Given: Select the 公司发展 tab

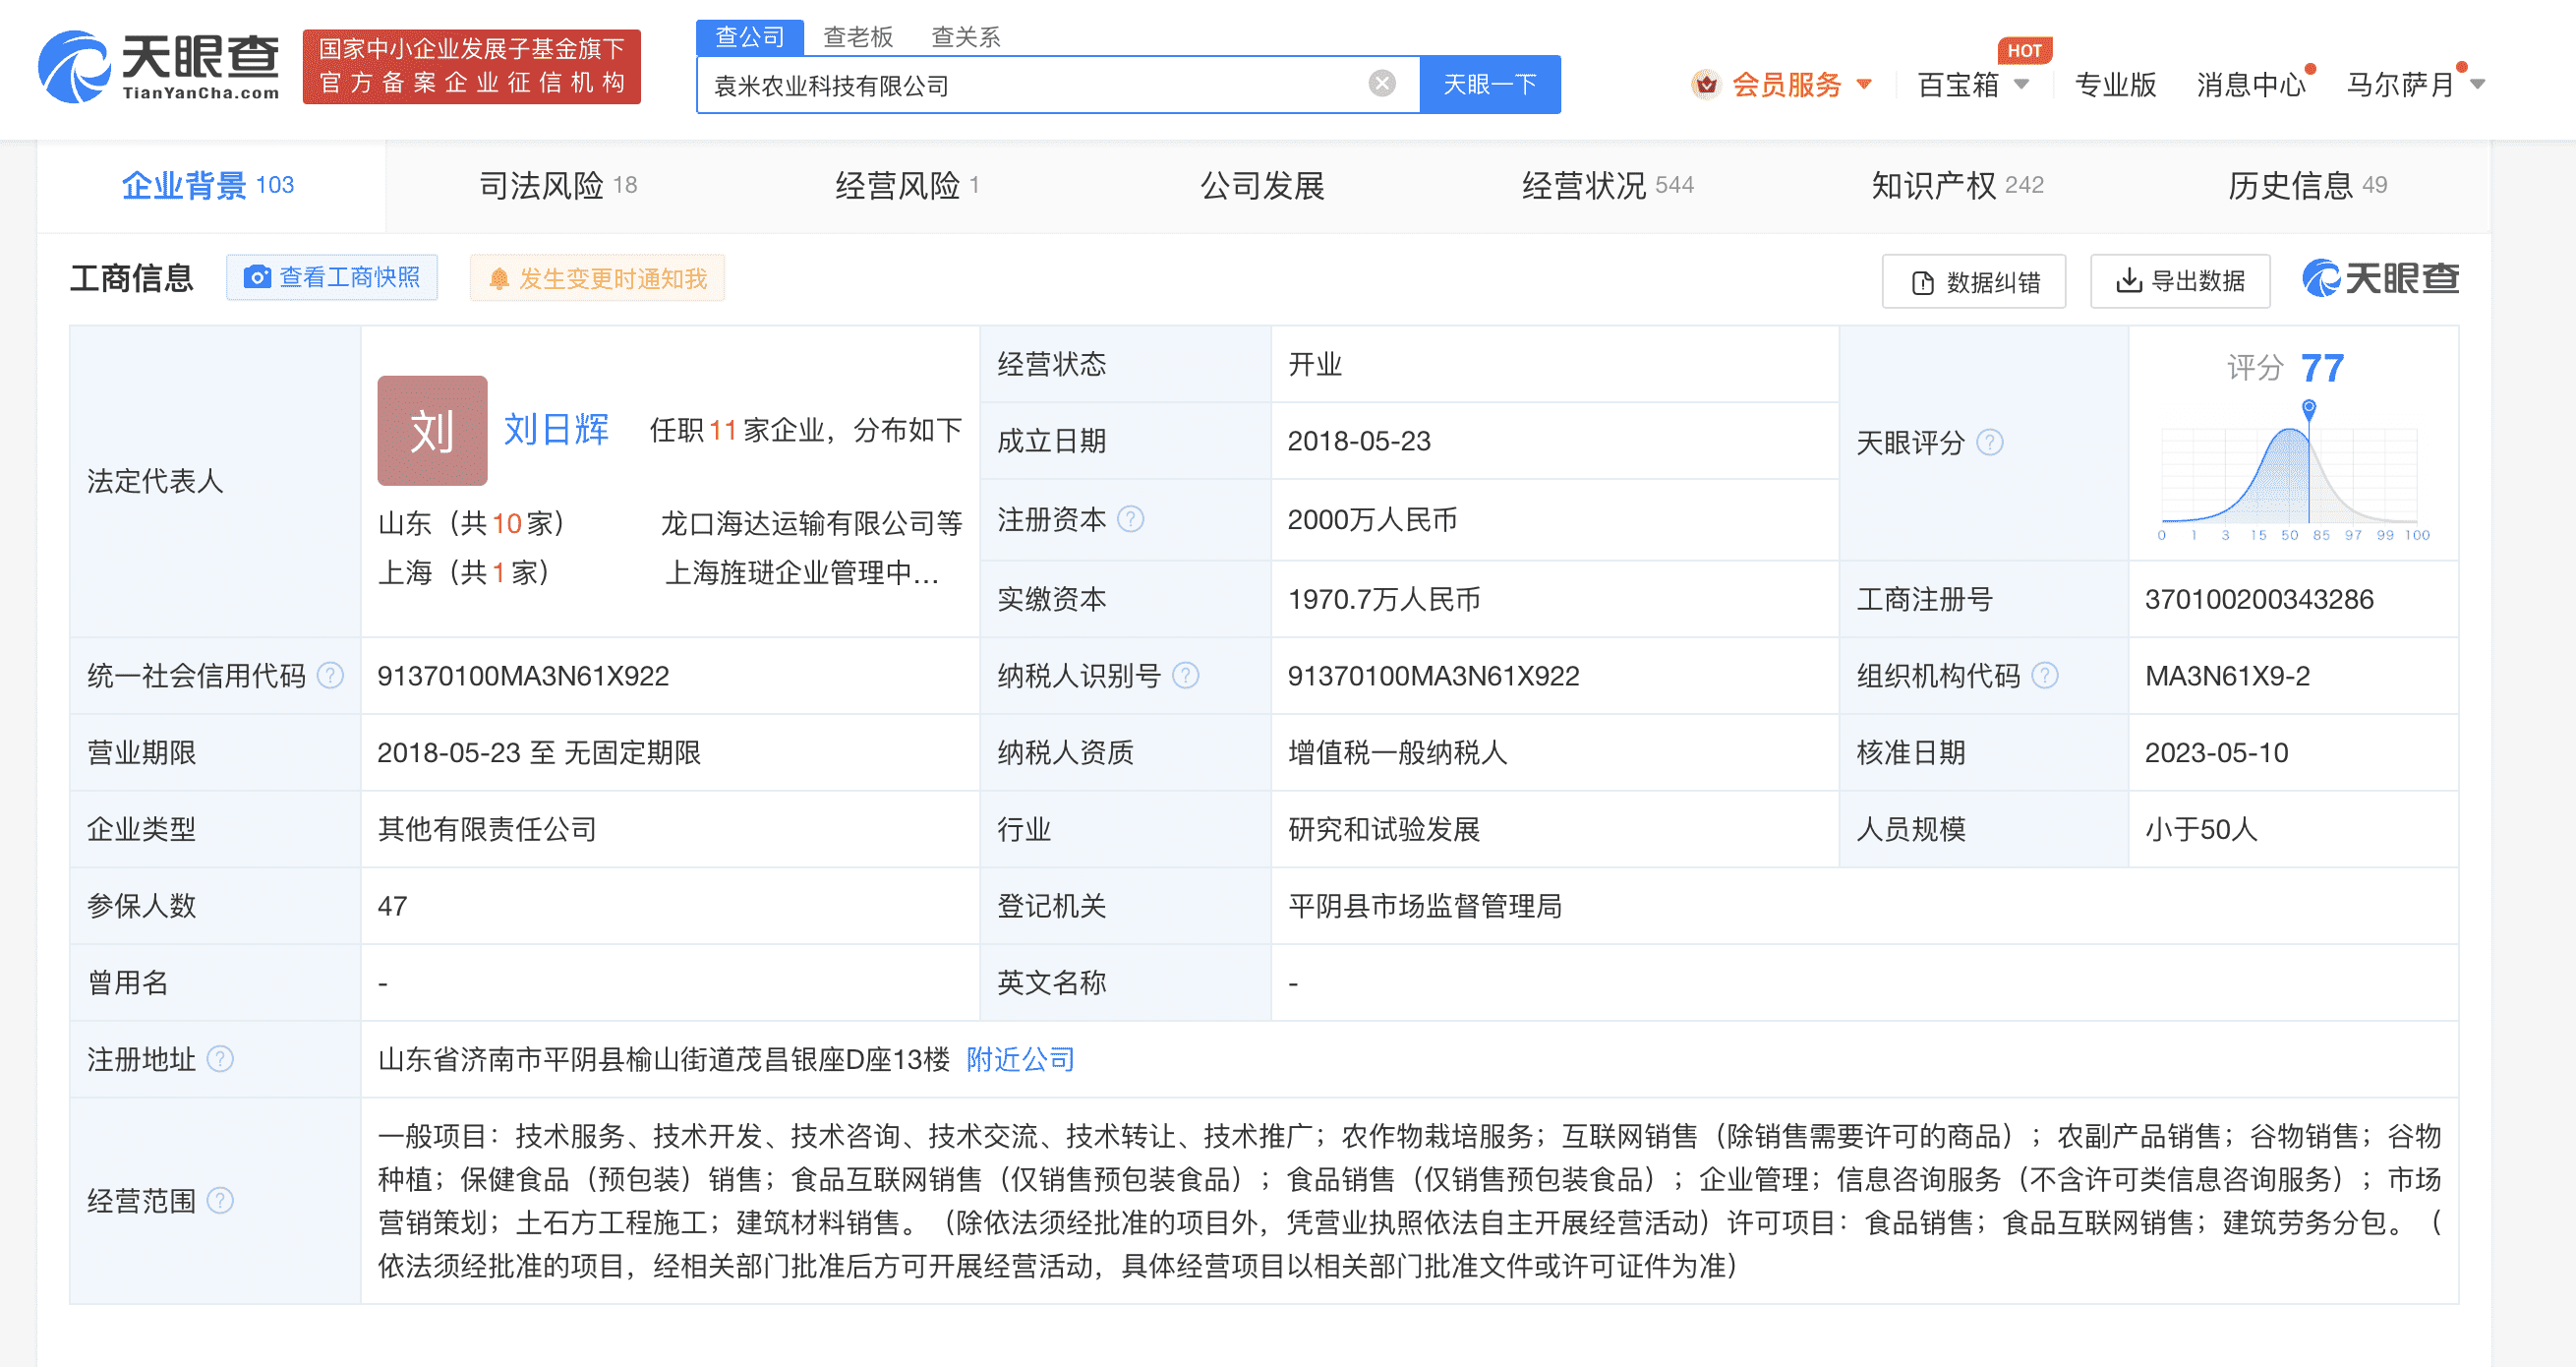Looking at the screenshot, I should coord(1262,186).
